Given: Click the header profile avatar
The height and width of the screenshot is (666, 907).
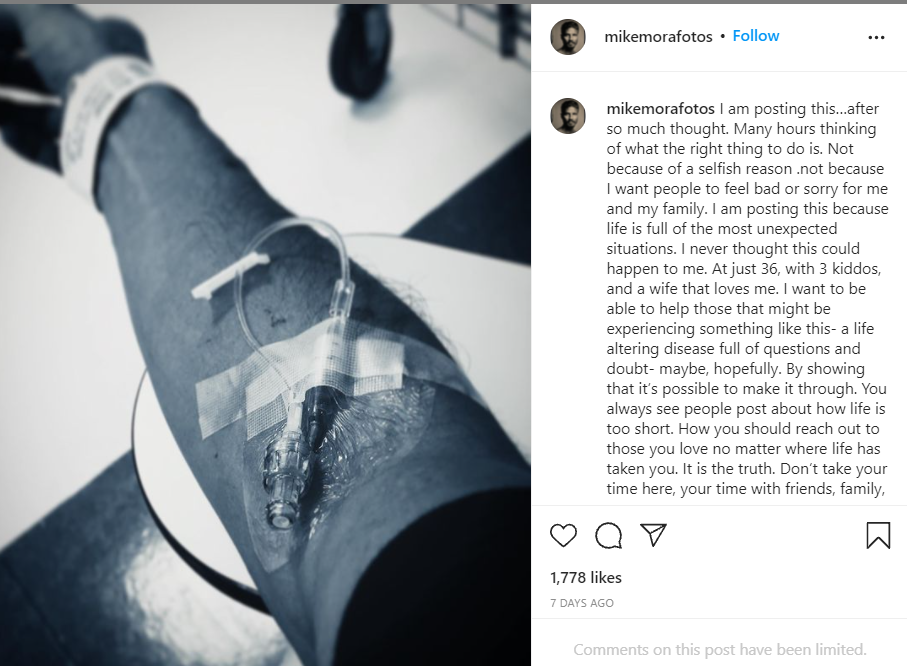Looking at the screenshot, I should [568, 37].
